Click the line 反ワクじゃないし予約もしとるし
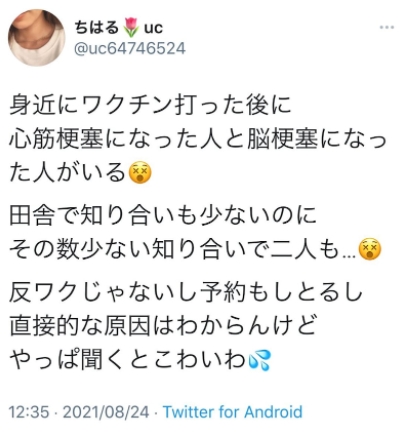The image size is (414, 434). [185, 292]
